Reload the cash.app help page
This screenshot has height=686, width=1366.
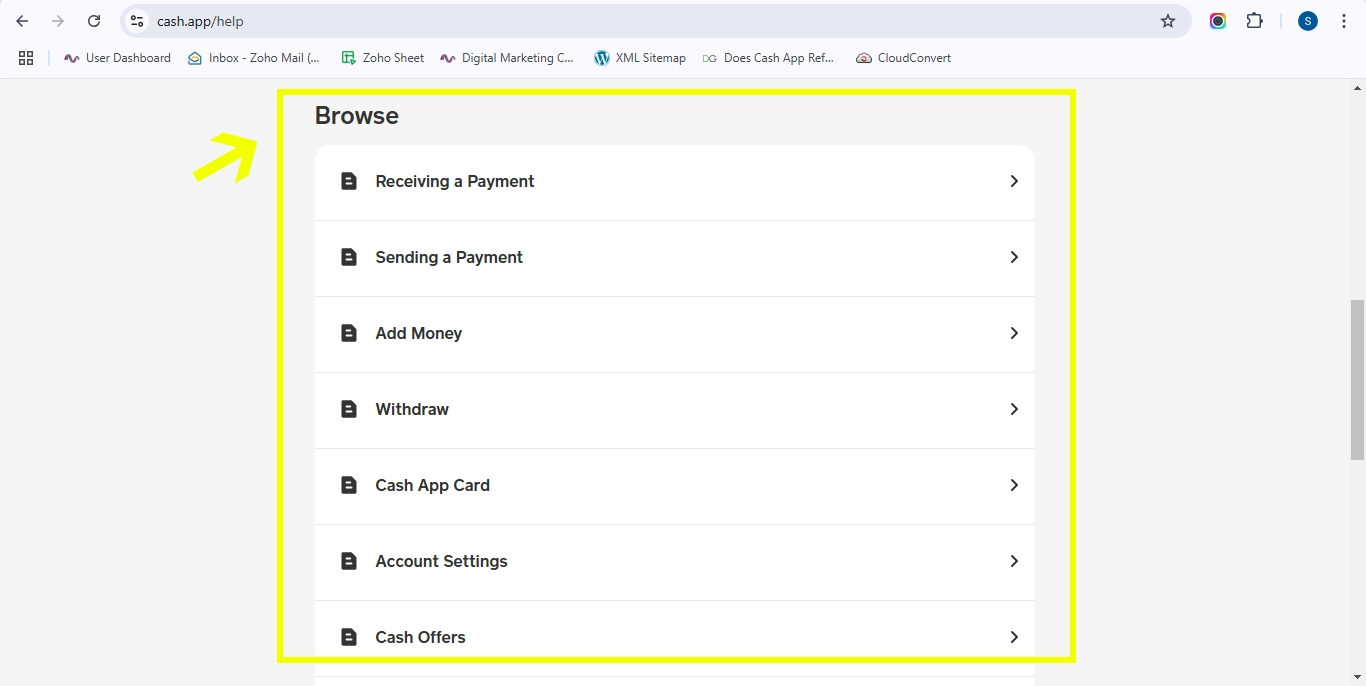click(x=94, y=21)
